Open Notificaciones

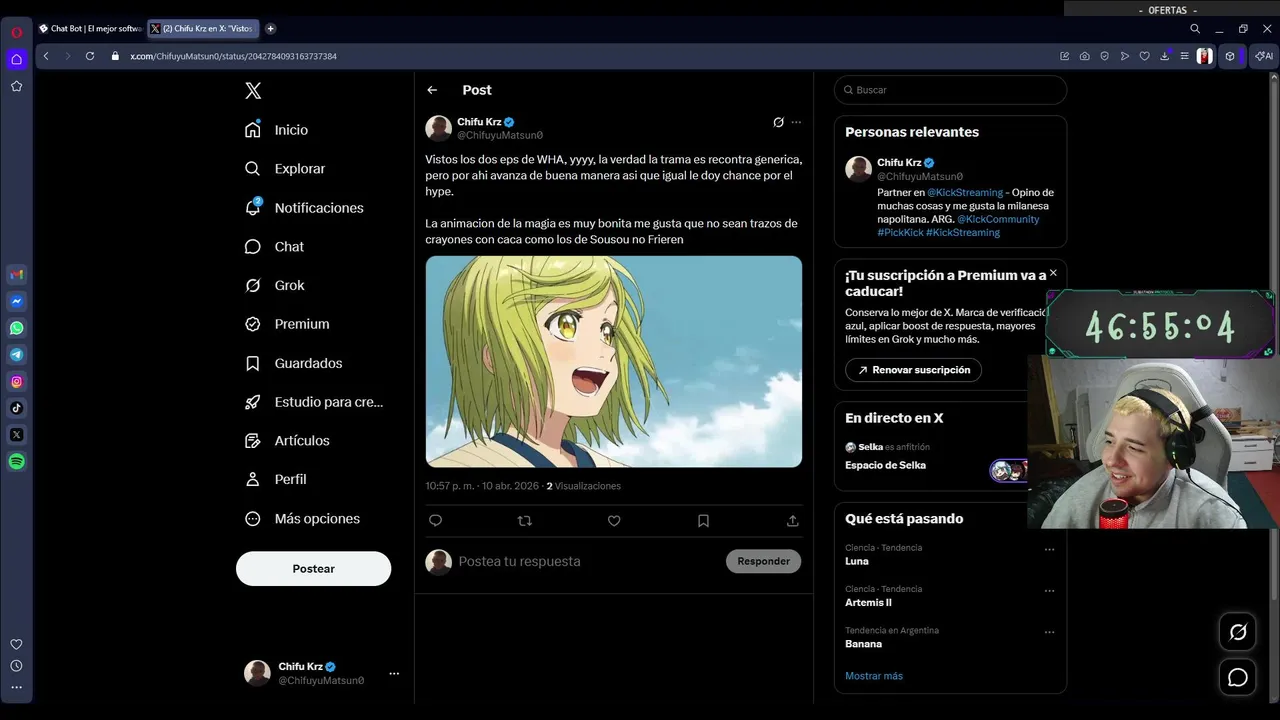point(305,208)
